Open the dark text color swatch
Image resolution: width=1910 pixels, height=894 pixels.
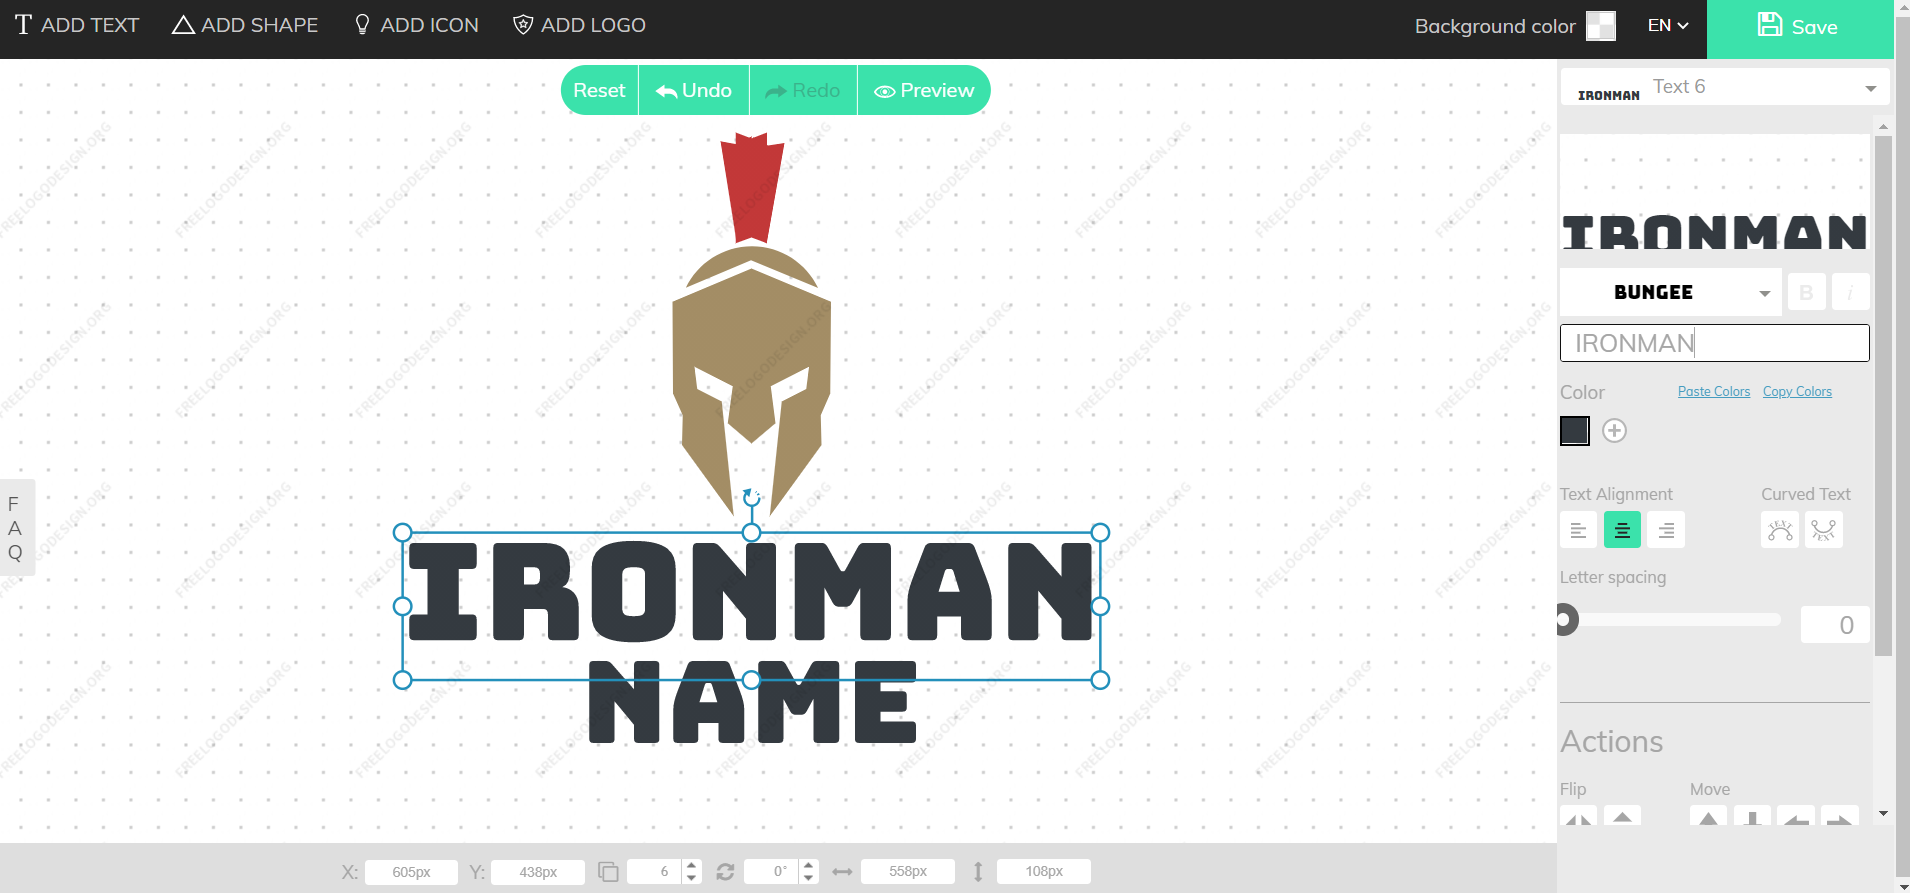(x=1575, y=431)
